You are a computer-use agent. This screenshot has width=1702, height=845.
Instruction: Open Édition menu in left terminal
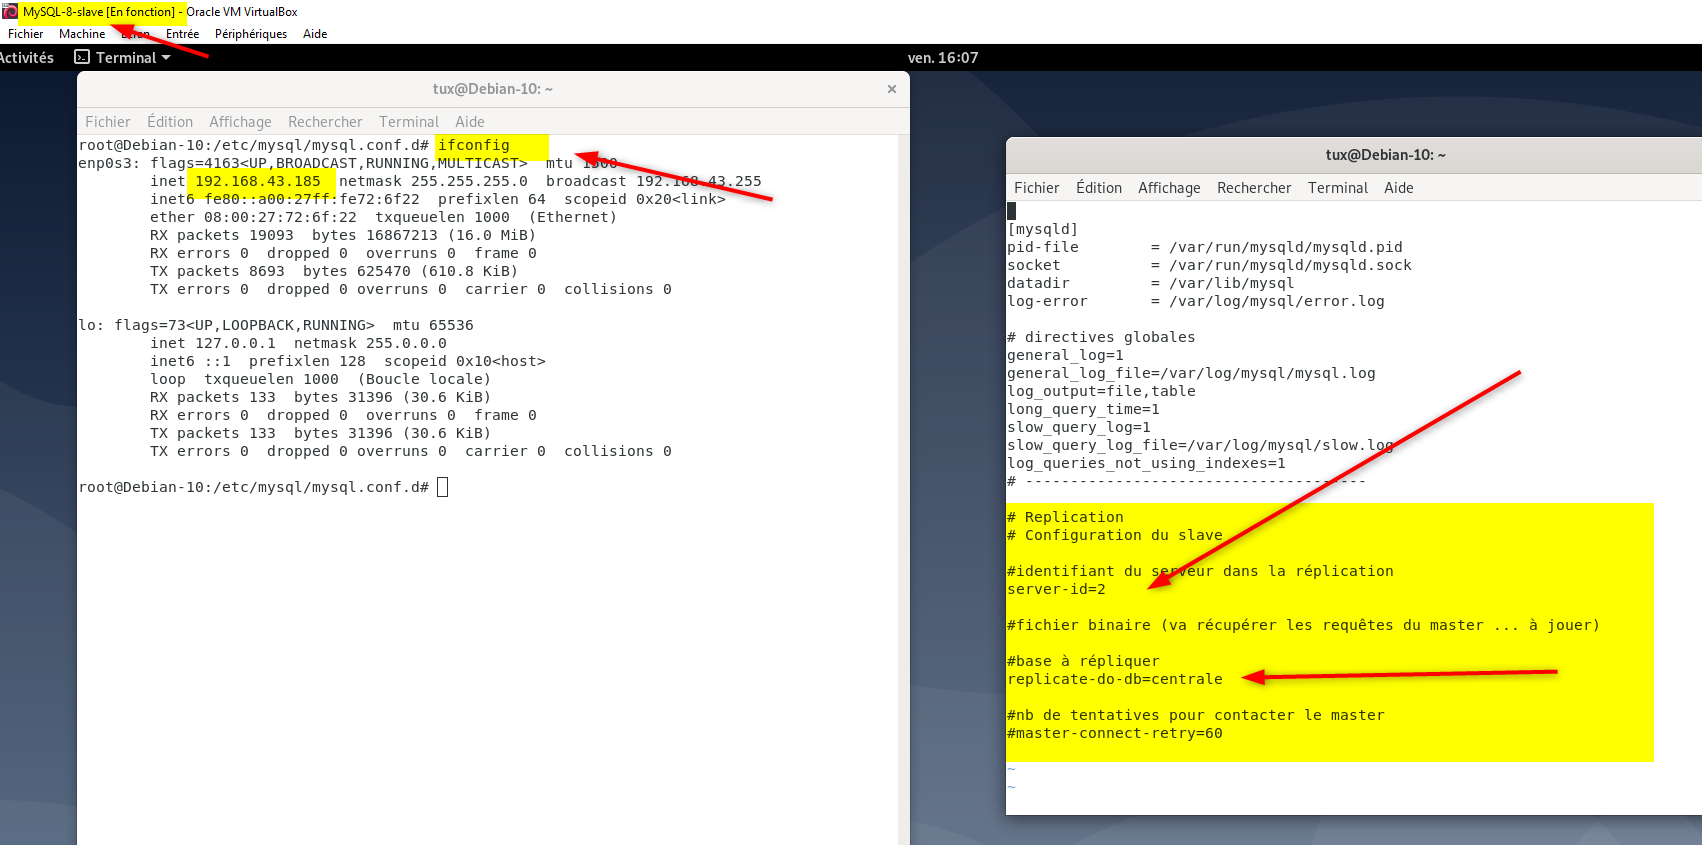(x=170, y=122)
